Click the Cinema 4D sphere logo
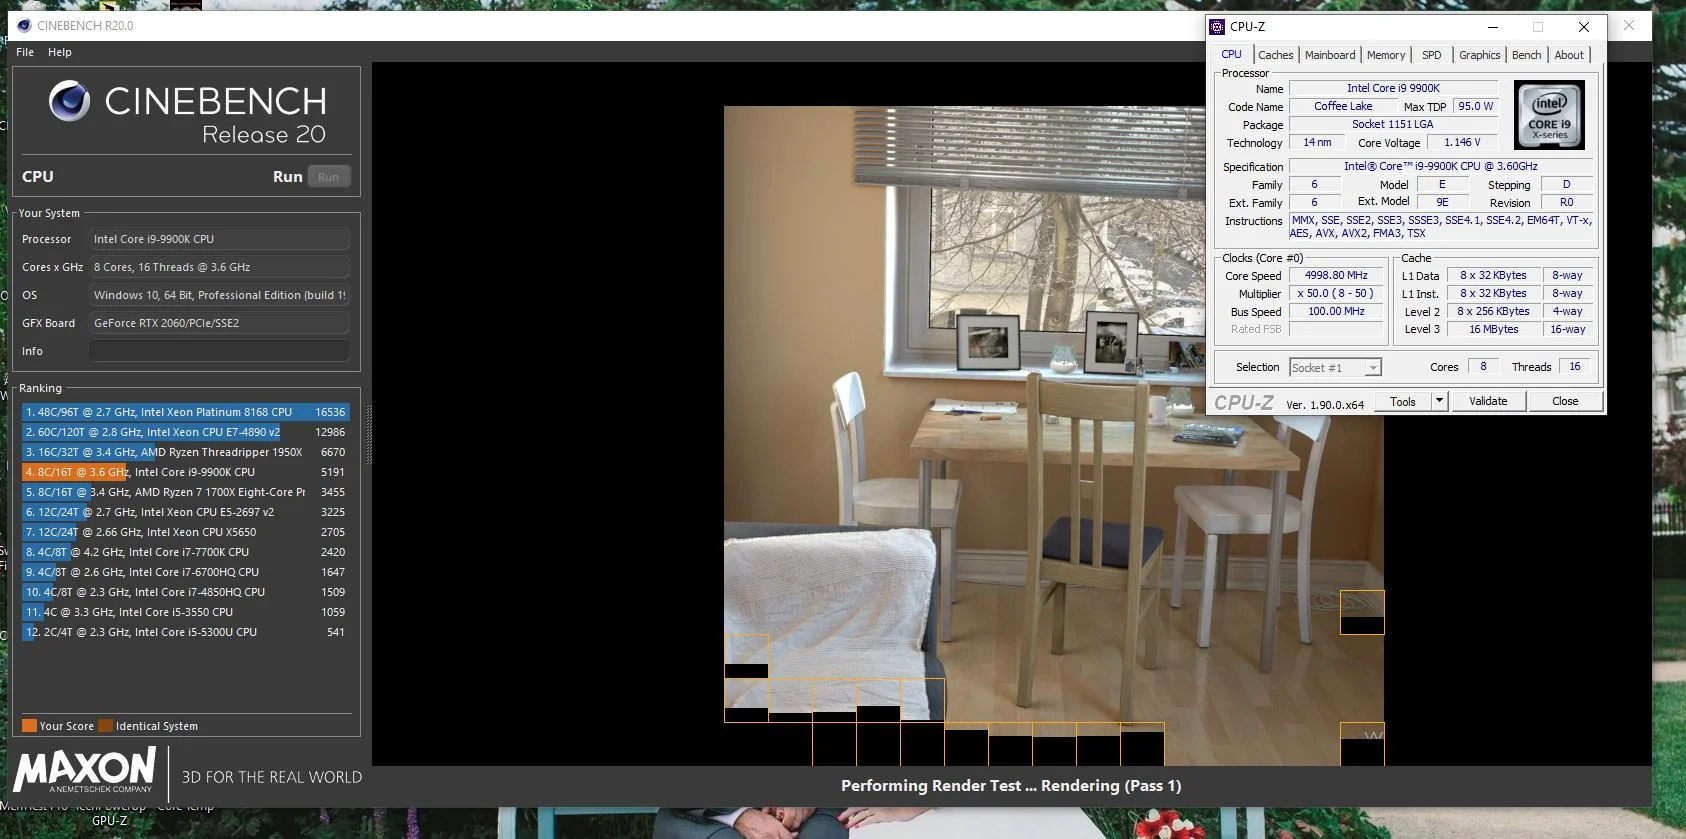 pyautogui.click(x=70, y=102)
